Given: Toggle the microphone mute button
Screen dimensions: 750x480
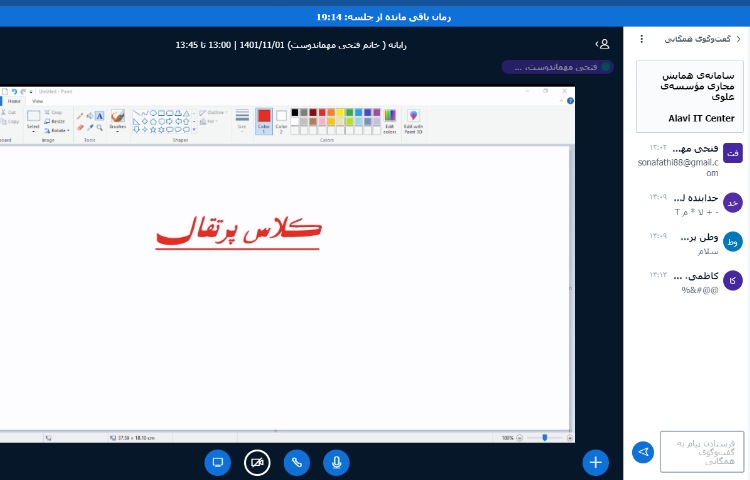Looking at the screenshot, I should 336,462.
